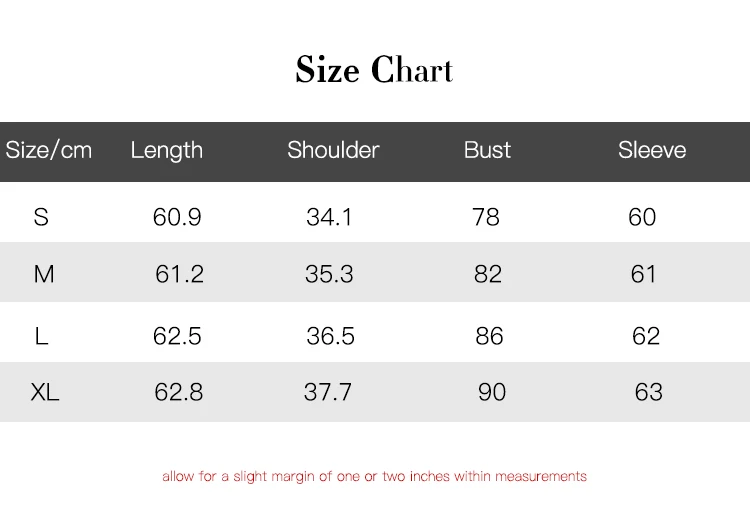Select the Size/cm column header
The height and width of the screenshot is (512, 750).
click(49, 150)
